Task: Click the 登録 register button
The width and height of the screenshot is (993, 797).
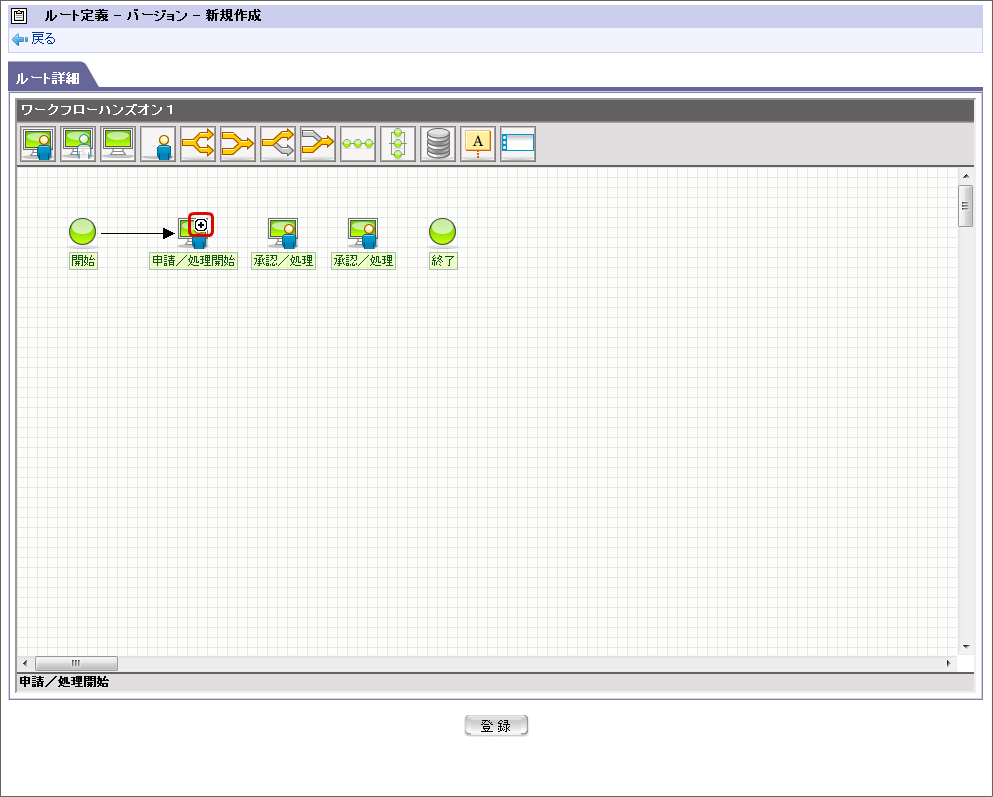Action: pyautogui.click(x=496, y=725)
